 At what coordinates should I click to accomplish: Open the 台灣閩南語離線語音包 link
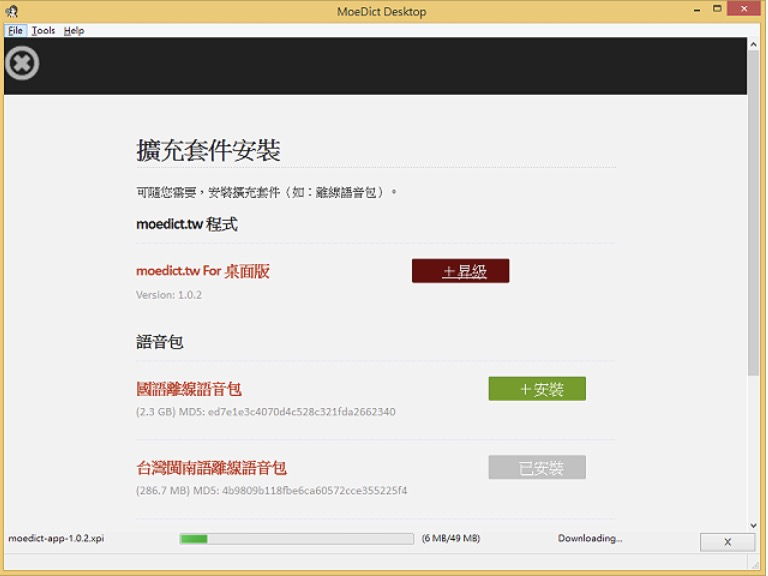tap(211, 468)
